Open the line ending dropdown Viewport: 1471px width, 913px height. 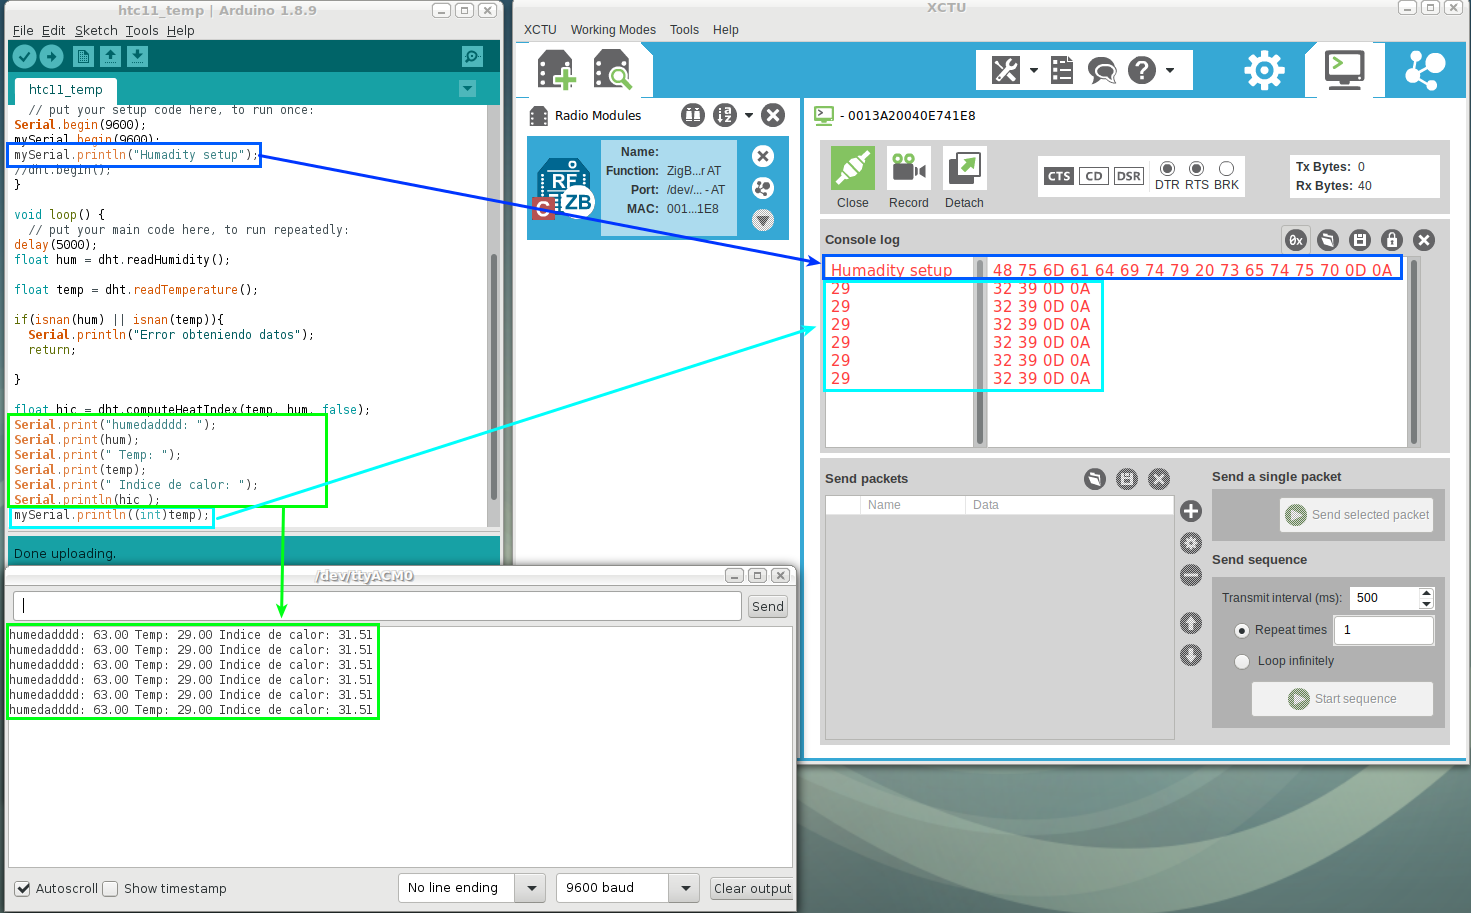pos(530,887)
